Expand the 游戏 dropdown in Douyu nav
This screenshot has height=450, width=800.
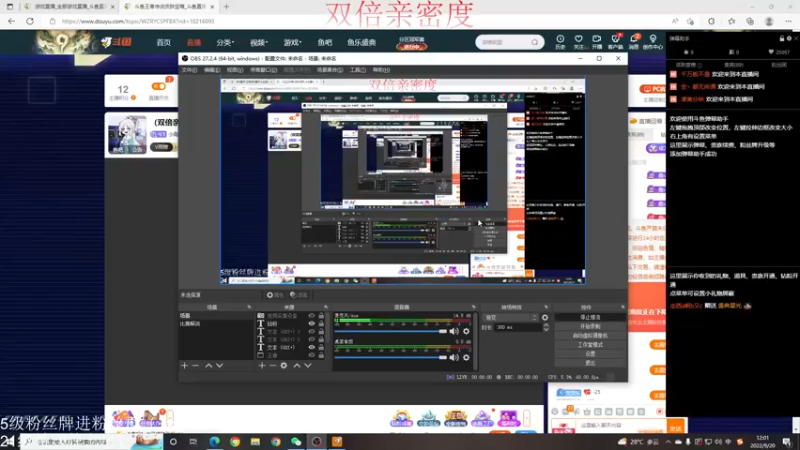click(292, 42)
